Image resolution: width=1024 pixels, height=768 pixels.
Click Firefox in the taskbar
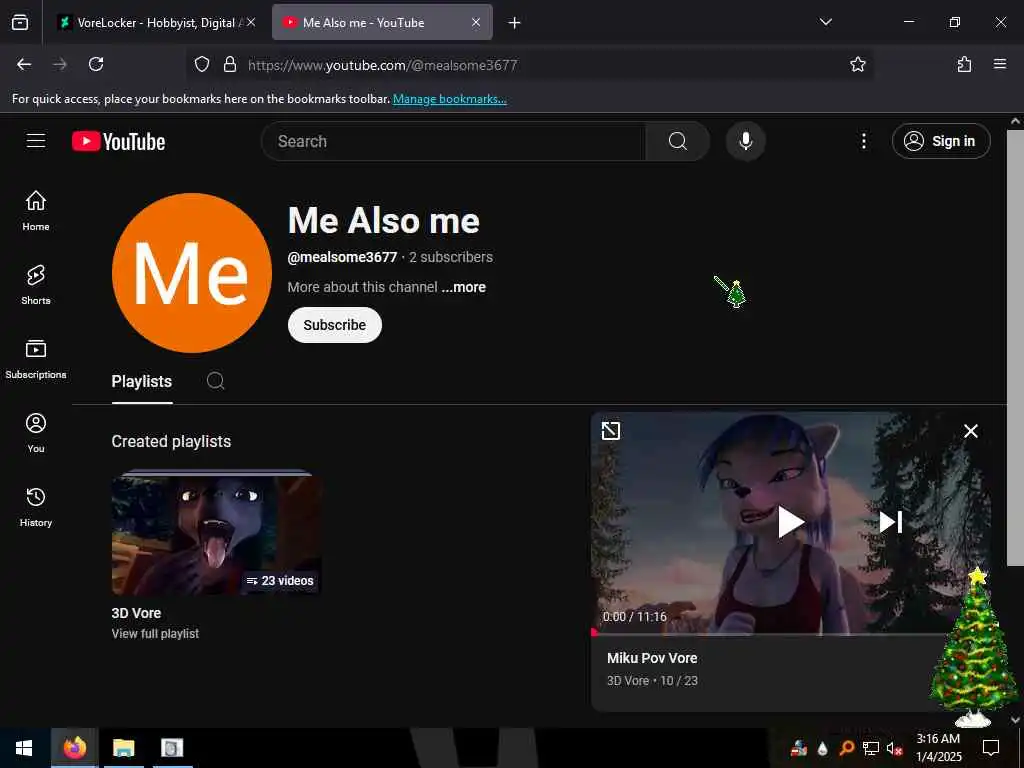(74, 748)
